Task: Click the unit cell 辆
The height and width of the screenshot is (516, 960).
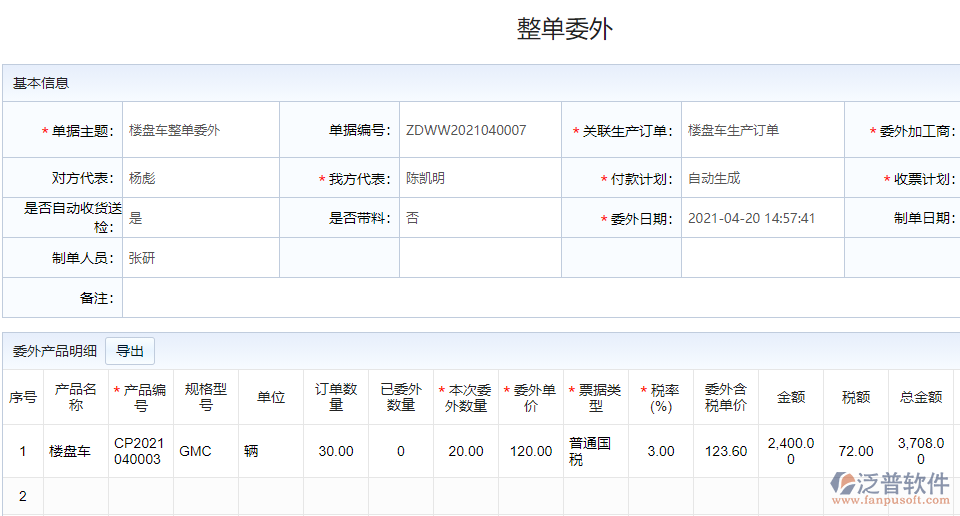Action: pos(271,451)
